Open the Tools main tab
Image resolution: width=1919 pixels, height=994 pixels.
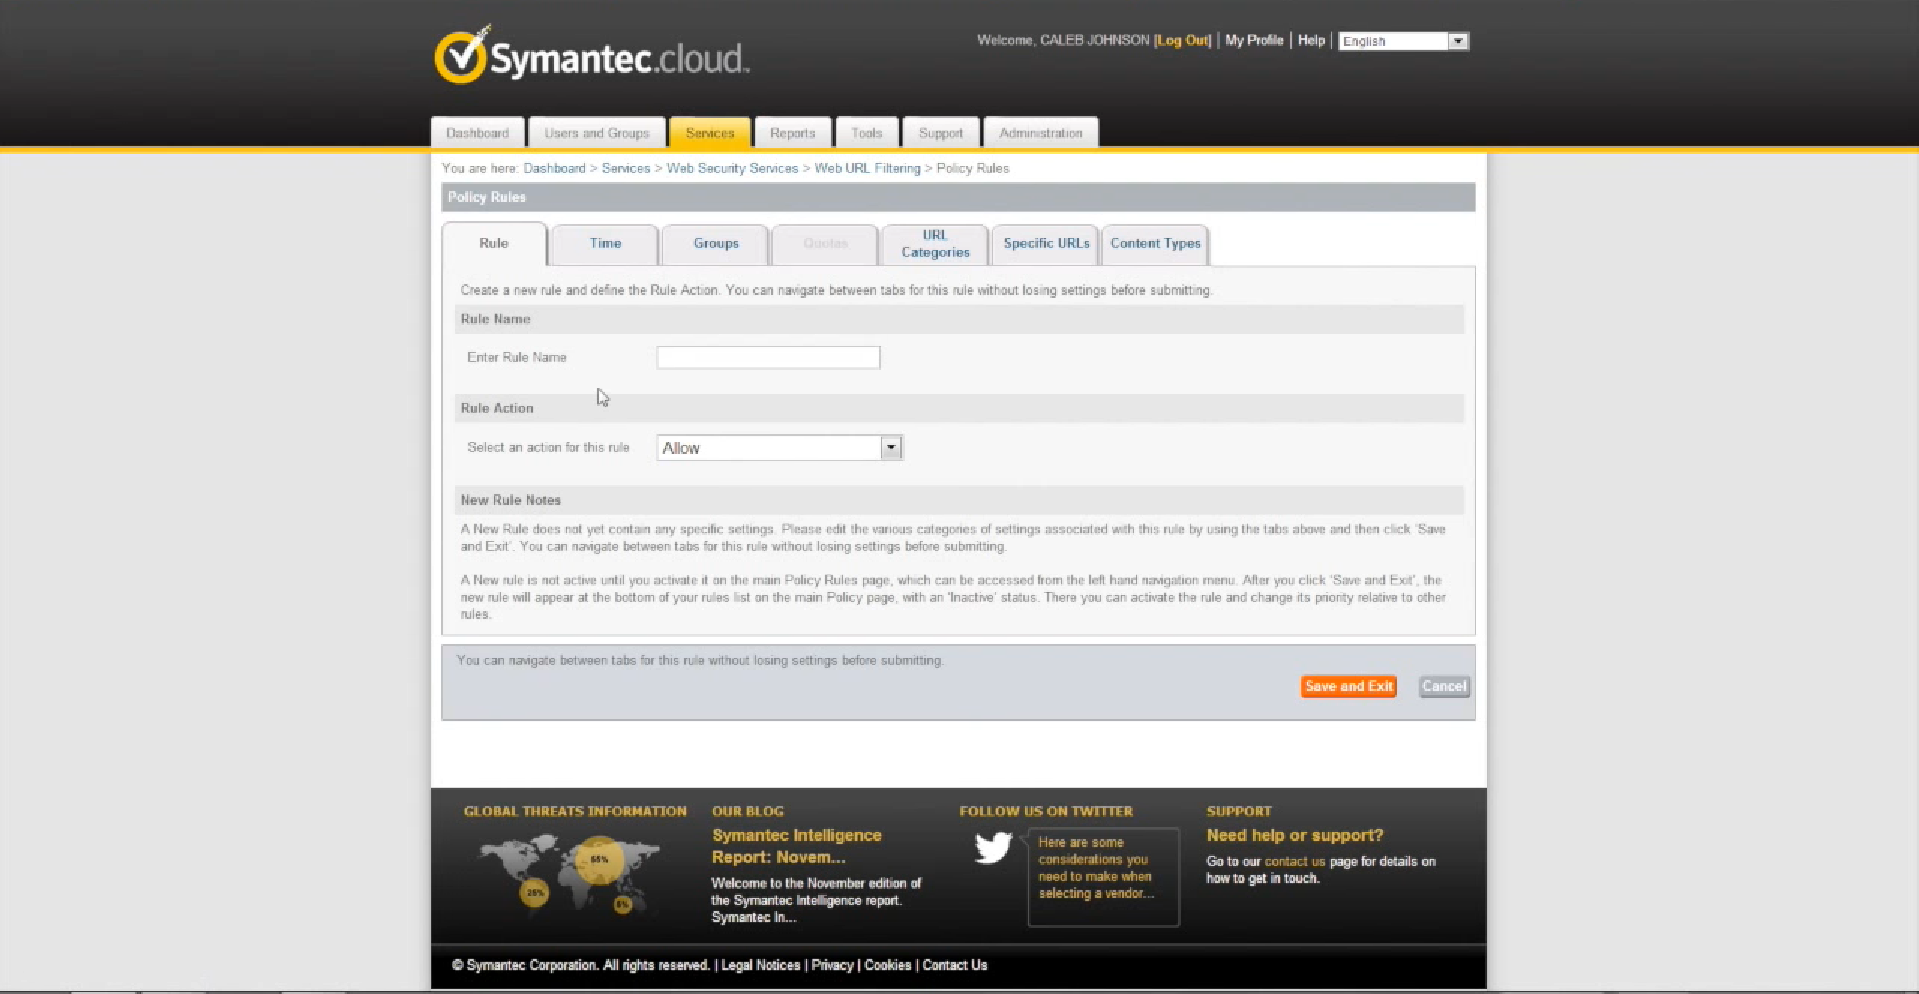tap(867, 133)
